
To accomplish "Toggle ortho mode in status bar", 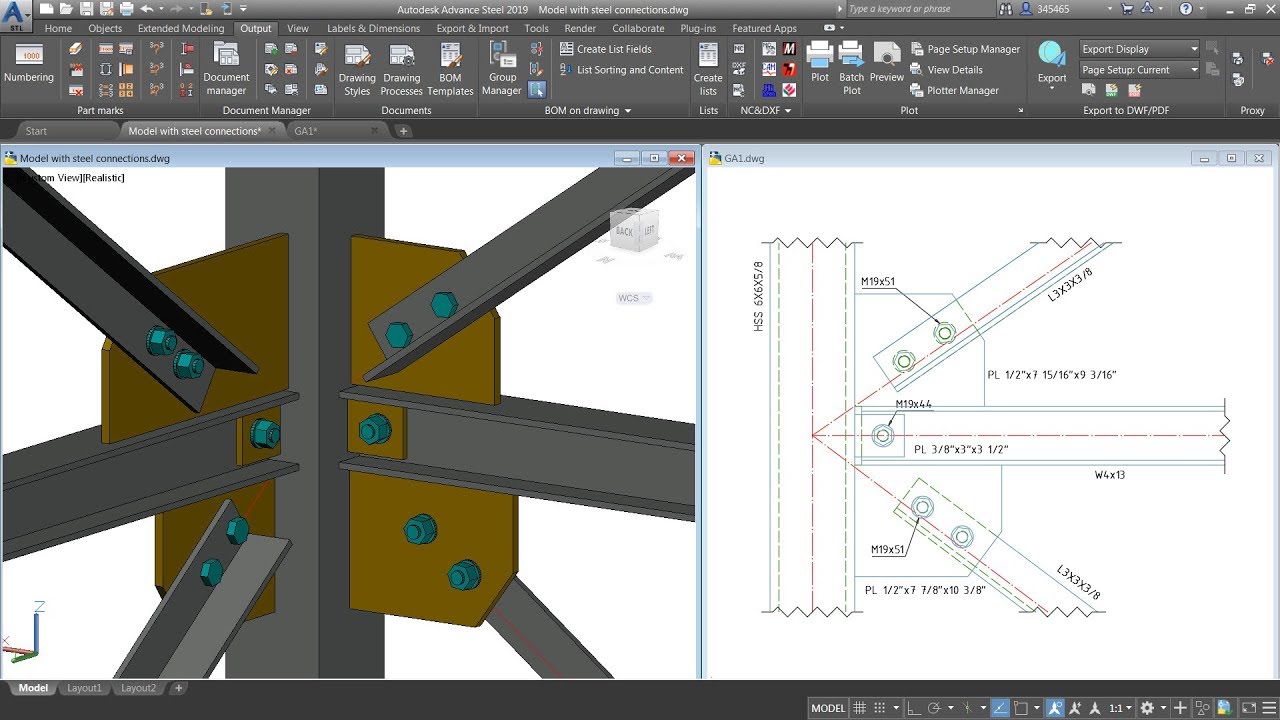I will click(913, 707).
